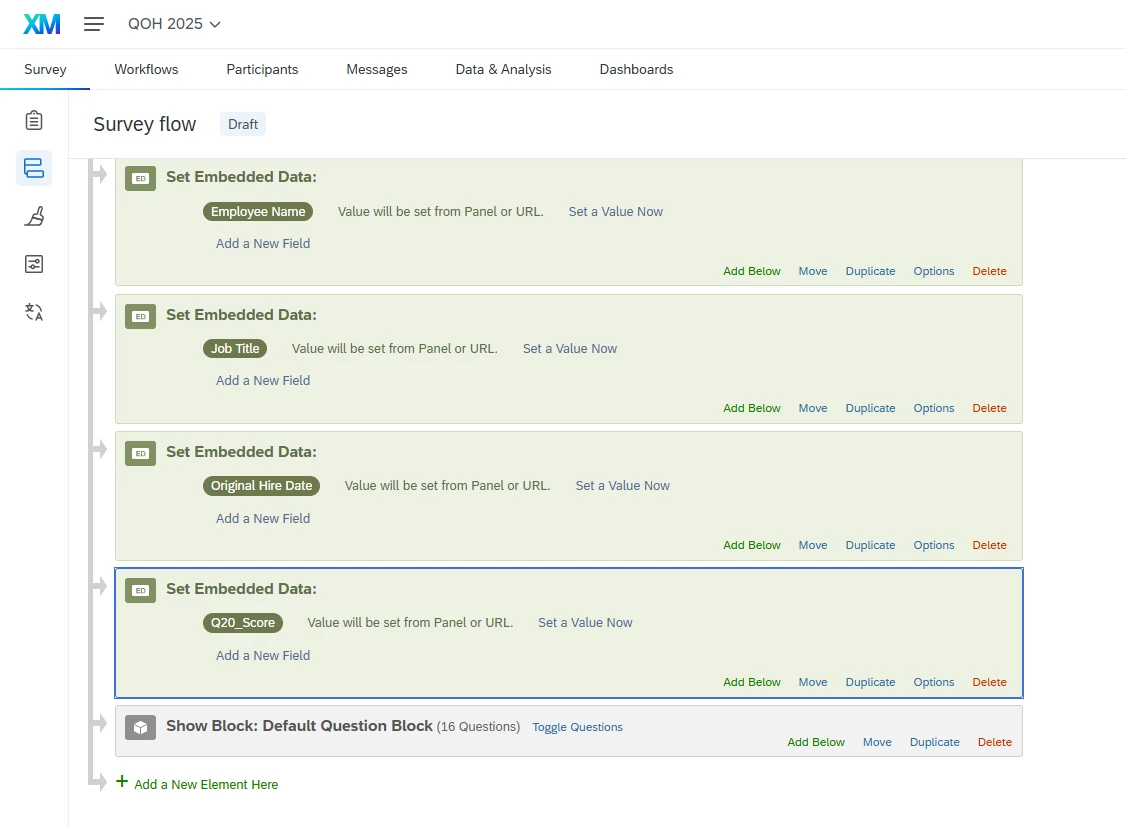The width and height of the screenshot is (1126, 828).
Task: Move the Q20_Score block
Action: click(x=813, y=683)
